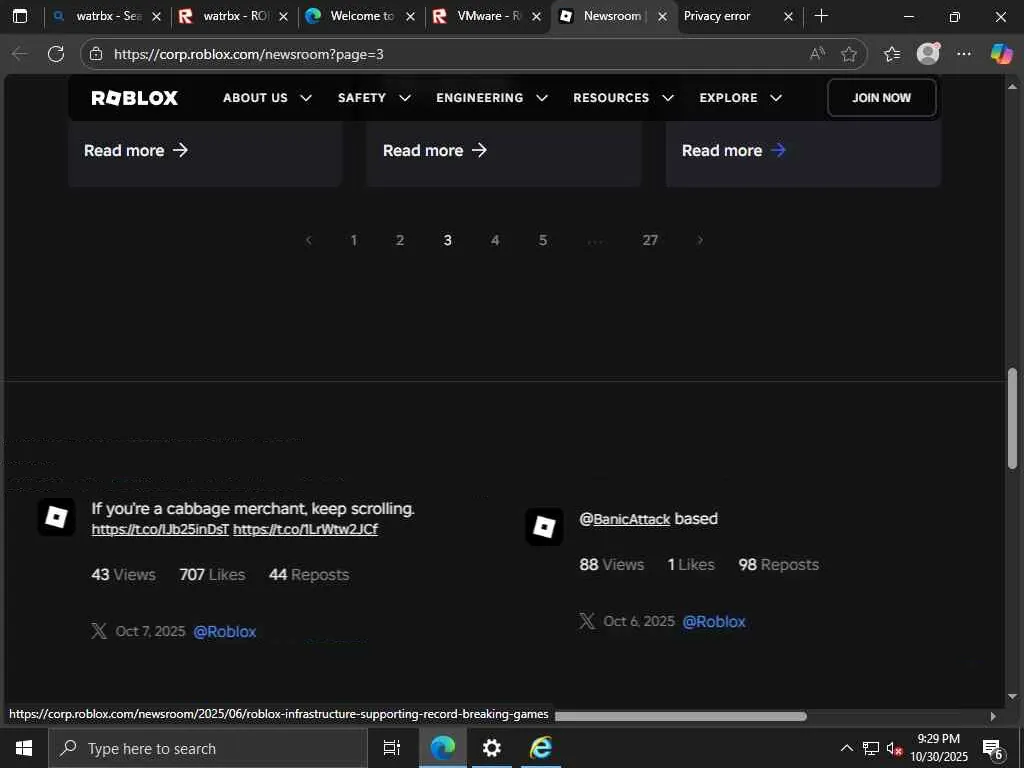Open the middle Read more link
Image resolution: width=1024 pixels, height=768 pixels.
tap(435, 151)
